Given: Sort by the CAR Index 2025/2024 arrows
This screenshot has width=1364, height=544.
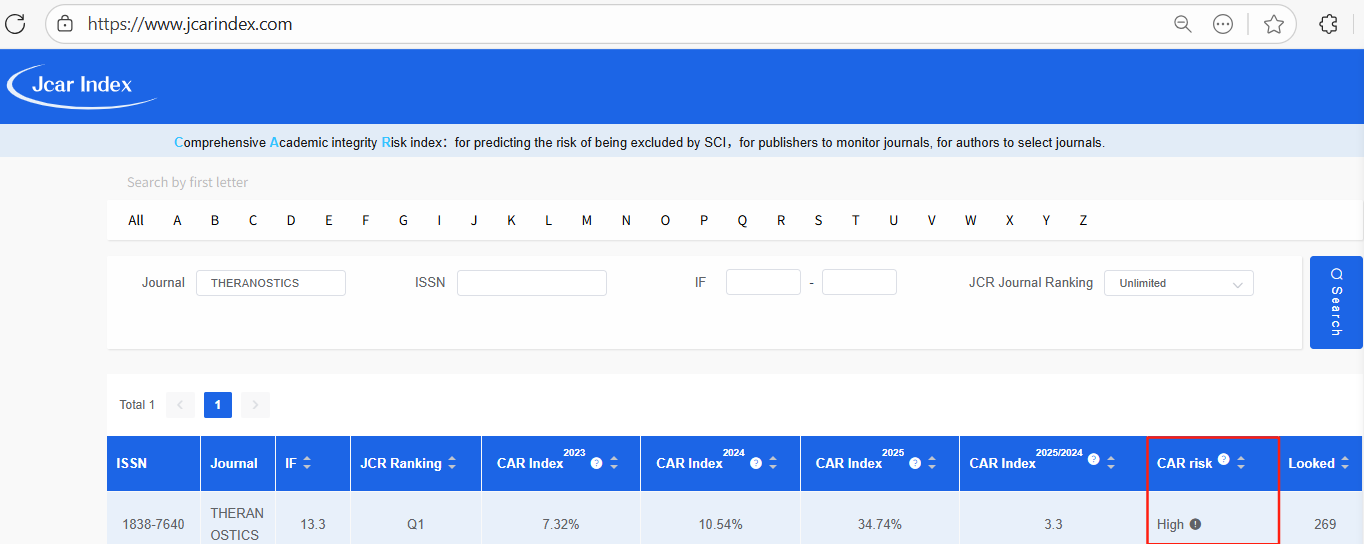Looking at the screenshot, I should [x=1110, y=463].
